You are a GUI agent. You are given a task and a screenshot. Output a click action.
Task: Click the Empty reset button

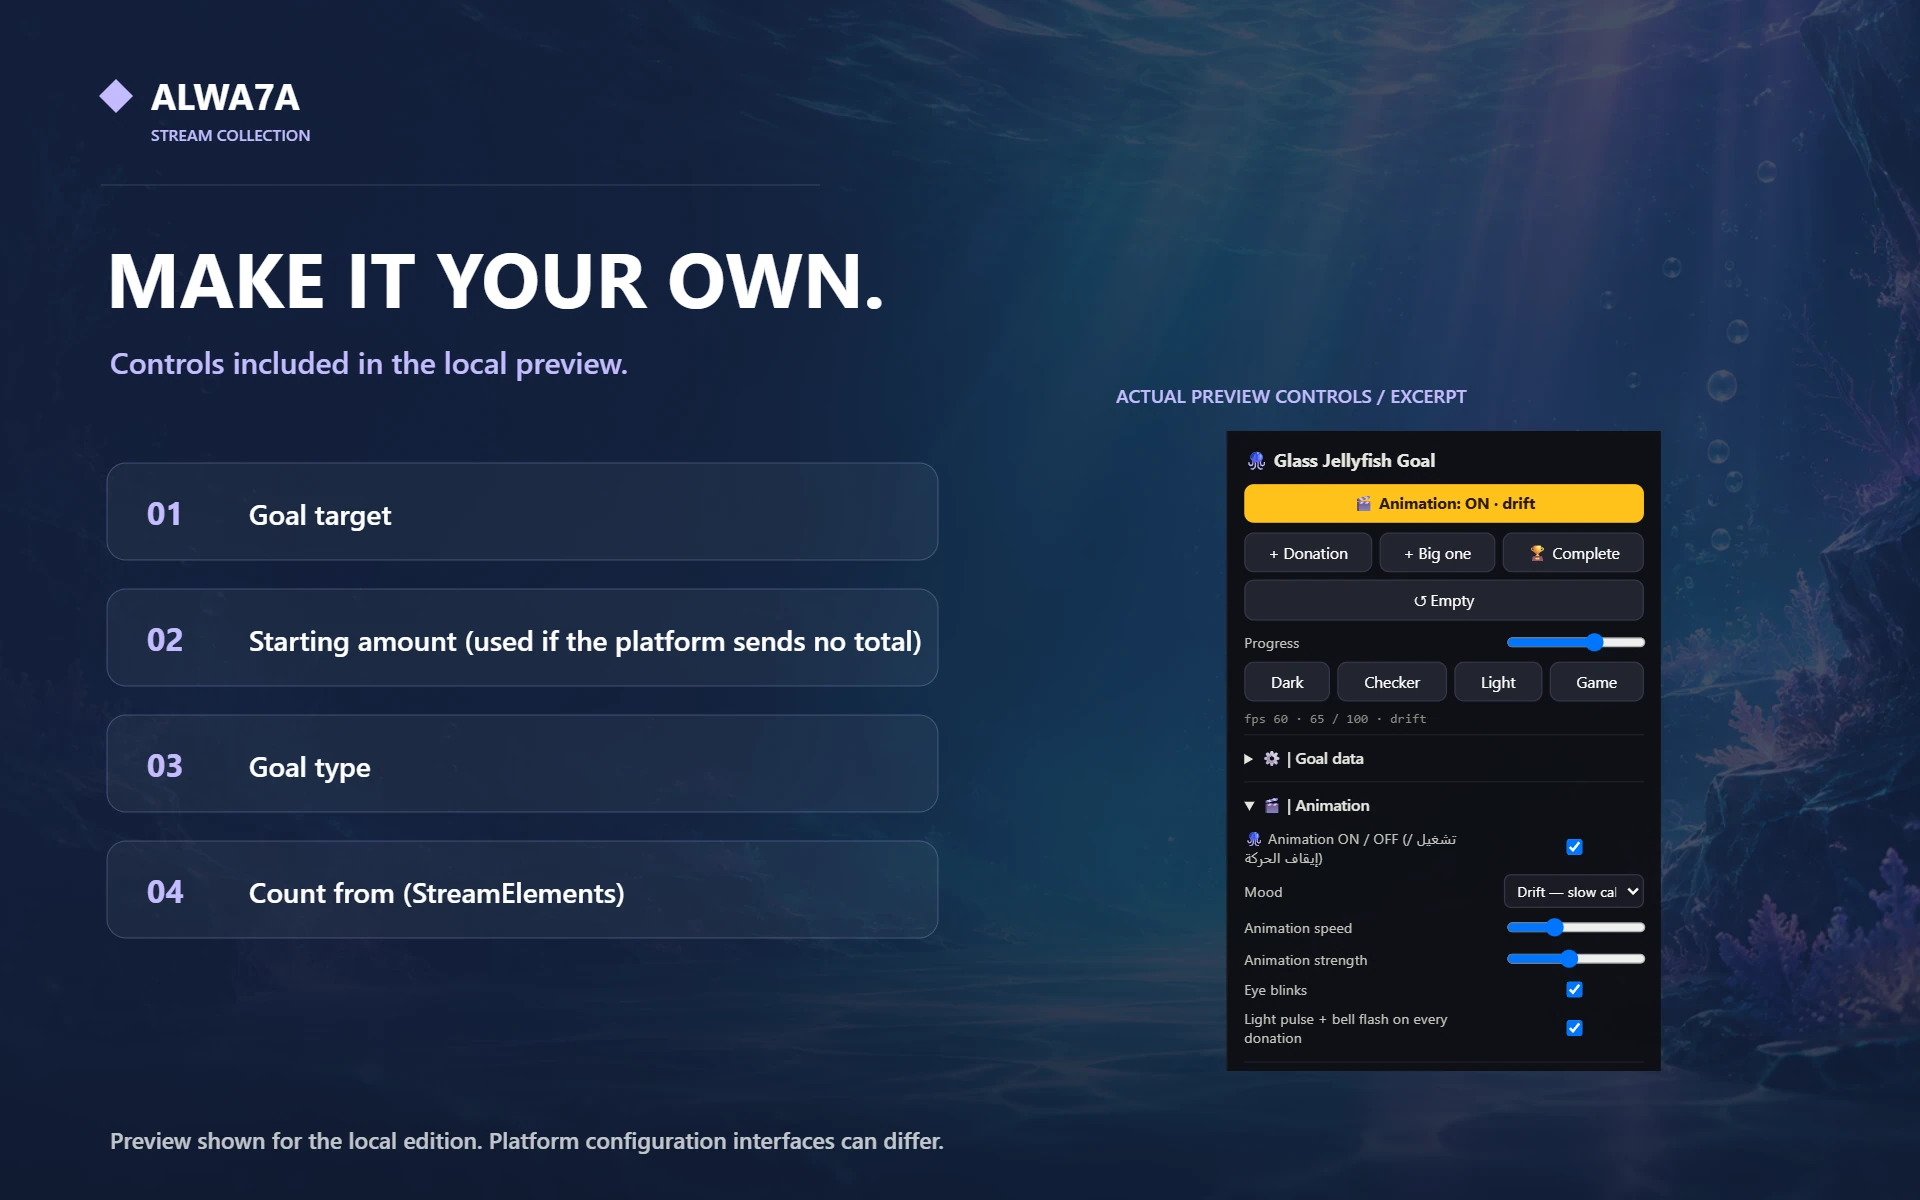coord(1443,601)
